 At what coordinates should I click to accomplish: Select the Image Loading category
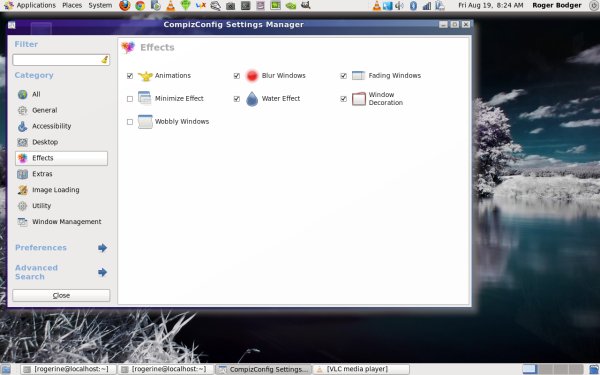(61, 190)
